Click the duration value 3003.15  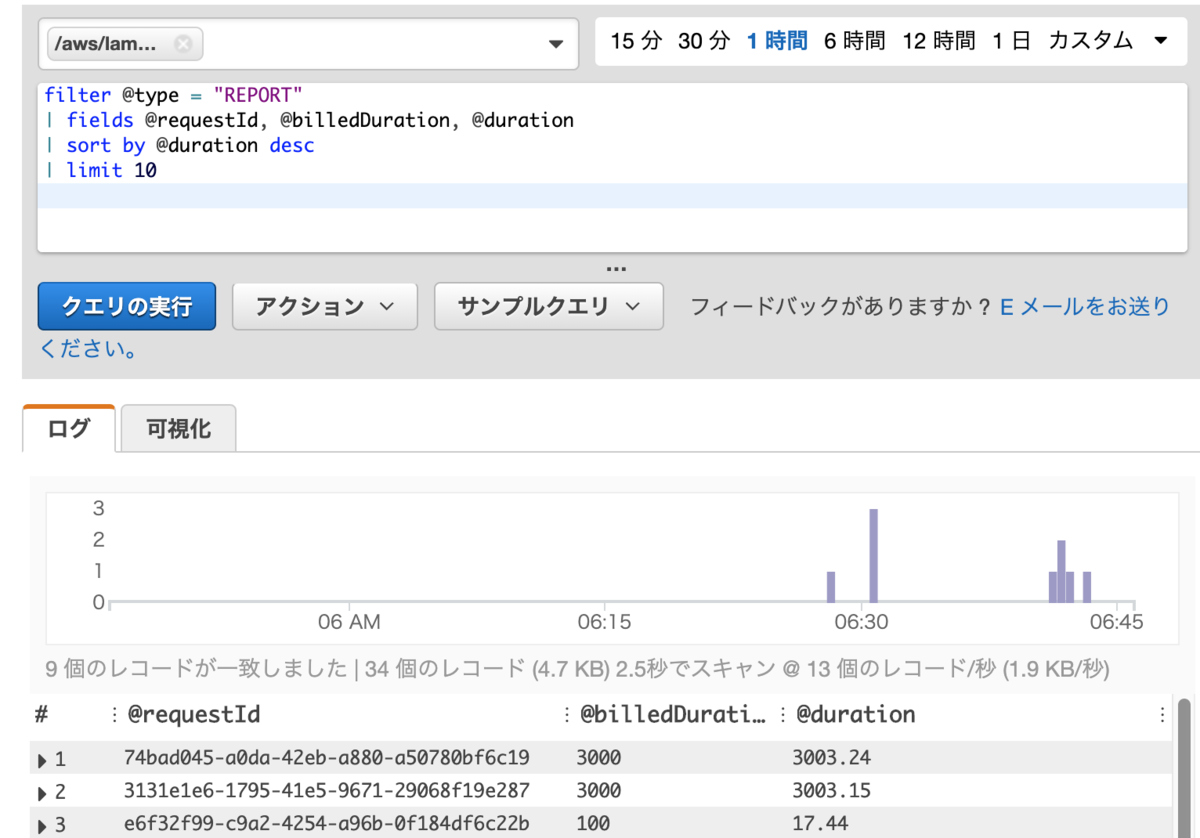tap(830, 791)
